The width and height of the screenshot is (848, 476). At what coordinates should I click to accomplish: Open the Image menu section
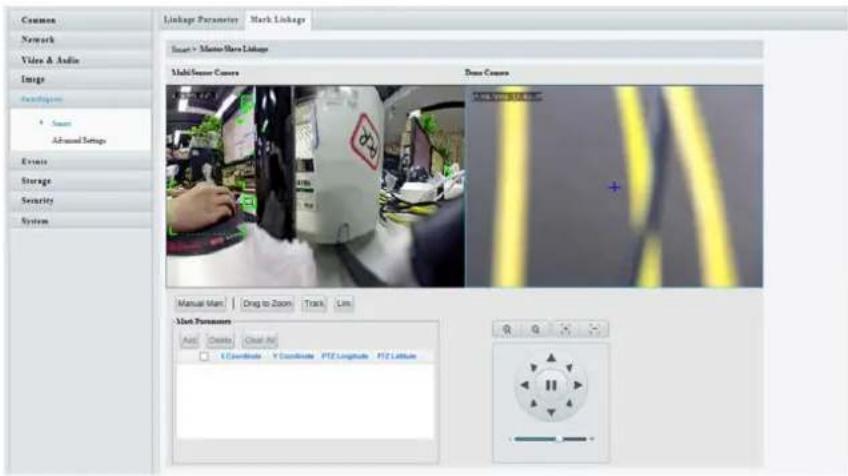[x=80, y=79]
